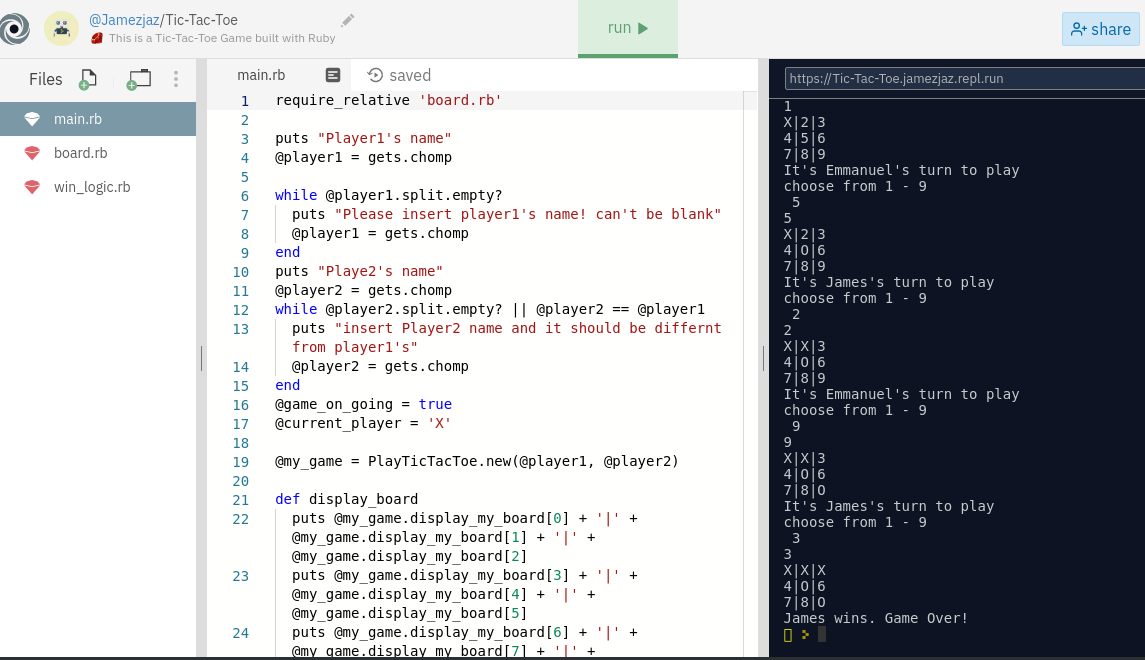Click the 'def display_board' code line
The width and height of the screenshot is (1145, 660).
346,499
